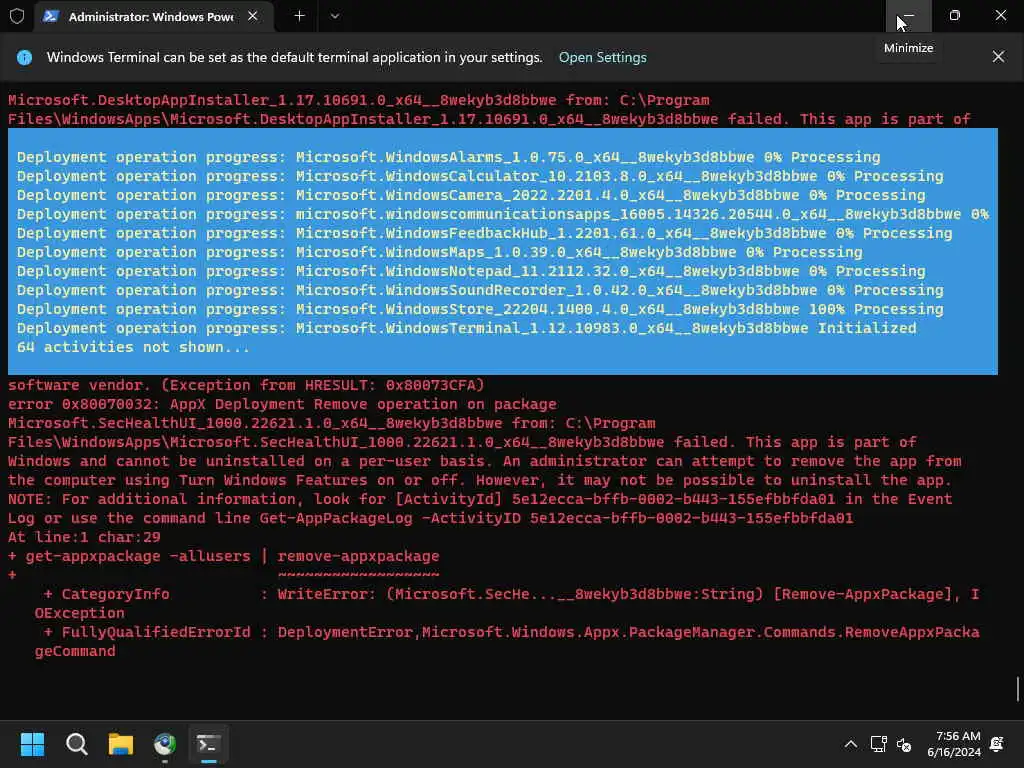
Task: Open the browser icon on taskbar
Action: 165,744
